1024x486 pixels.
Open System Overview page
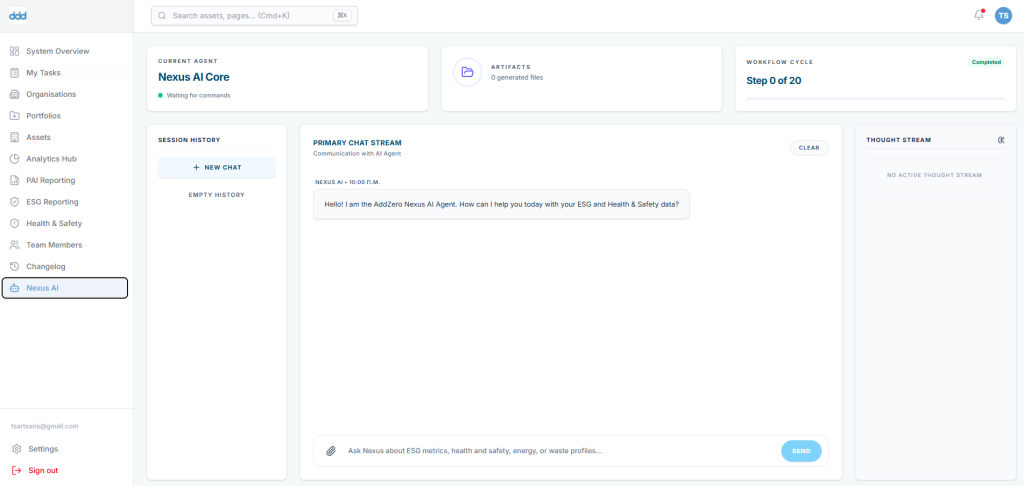65,51
